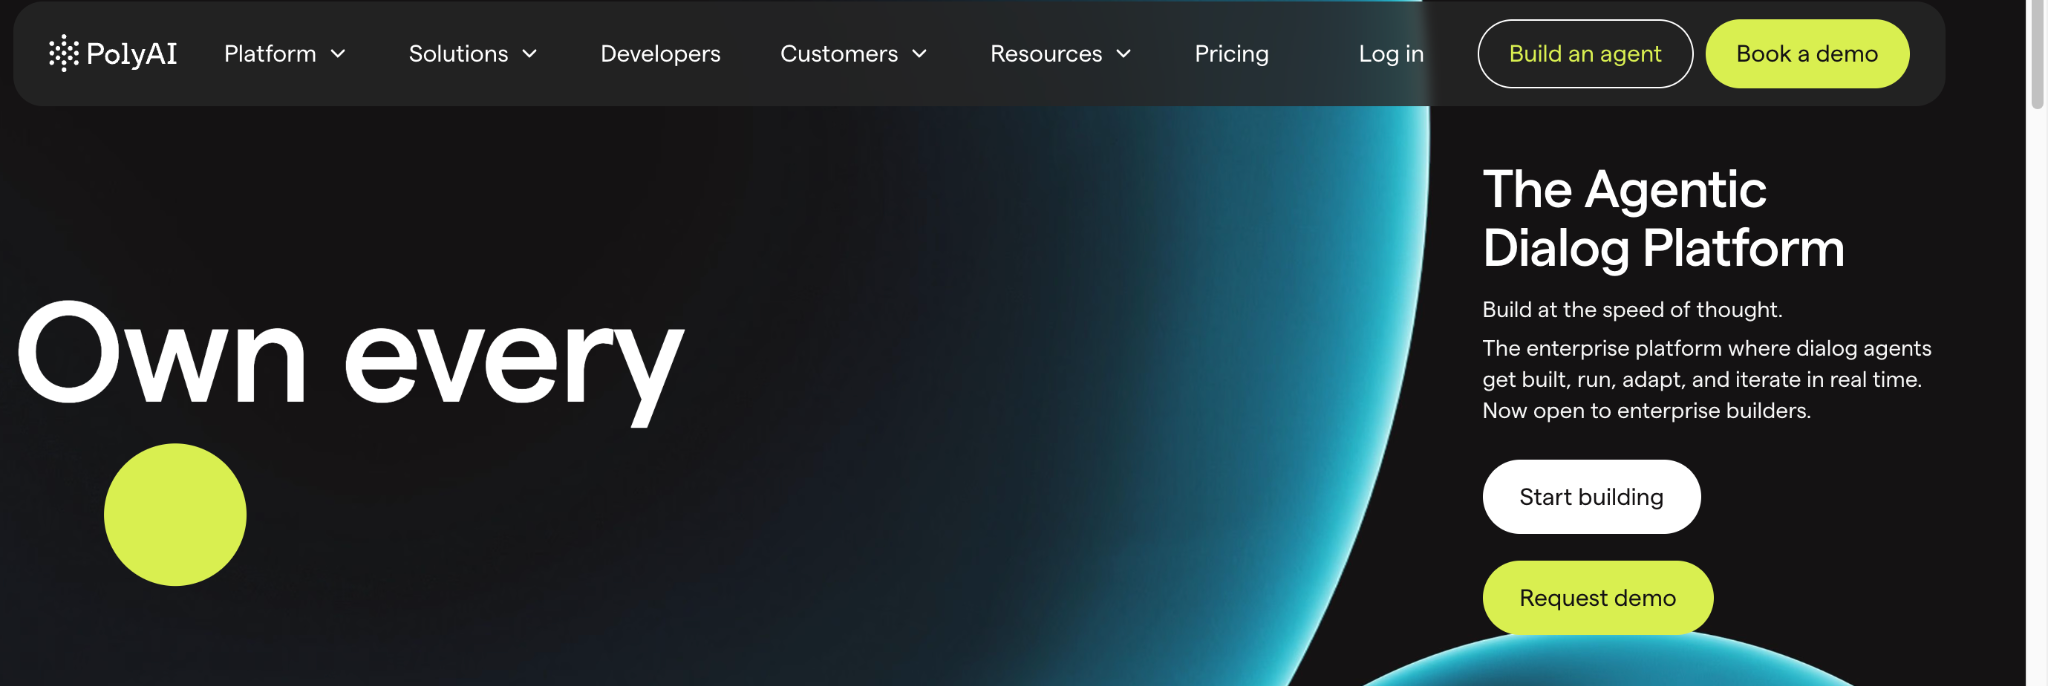This screenshot has width=2048, height=686.
Task: Expand the Solutions dropdown chevron
Action: click(x=530, y=54)
